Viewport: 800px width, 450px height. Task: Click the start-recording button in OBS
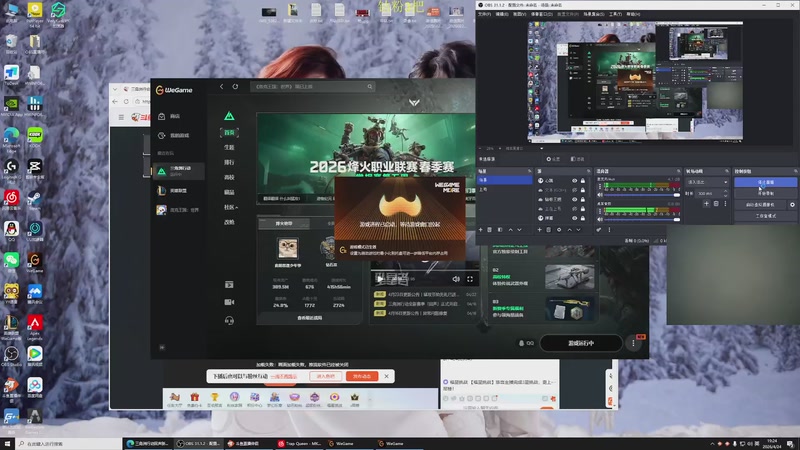765,193
